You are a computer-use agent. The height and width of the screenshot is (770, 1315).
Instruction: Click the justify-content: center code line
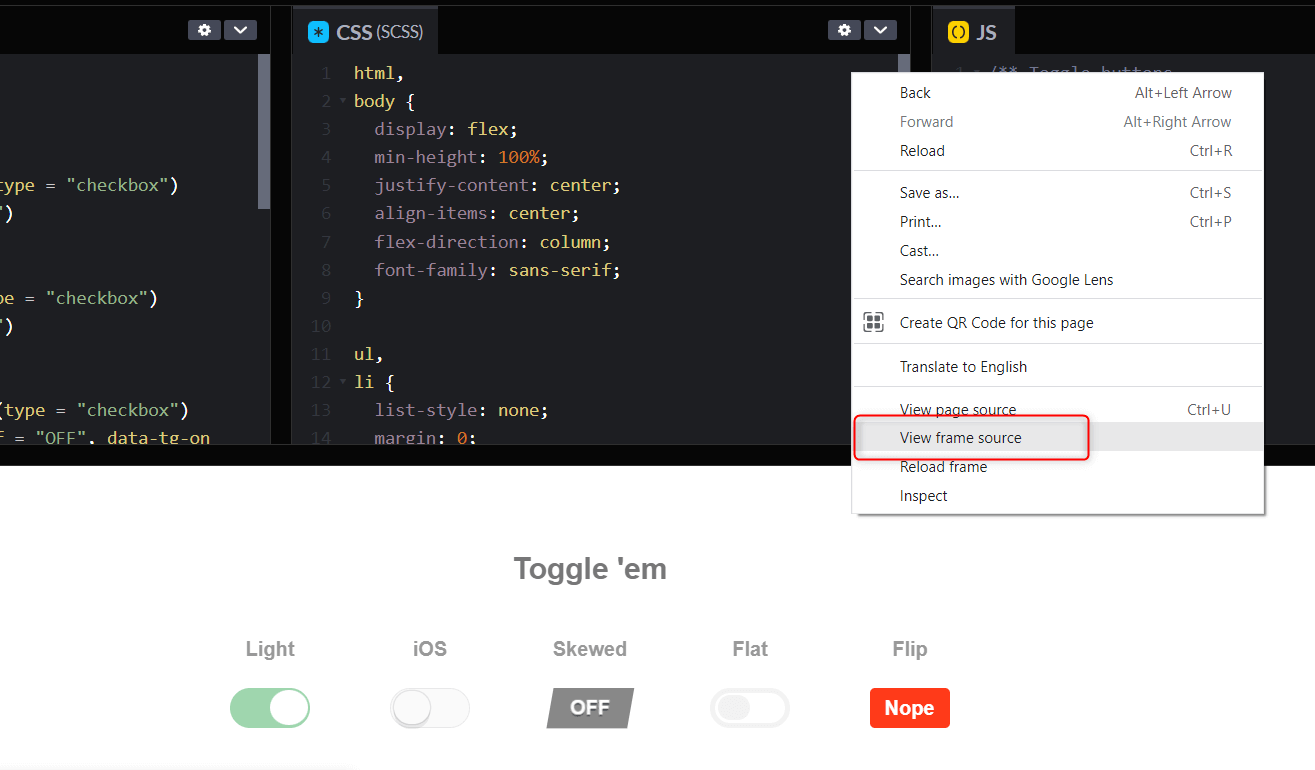coord(498,185)
